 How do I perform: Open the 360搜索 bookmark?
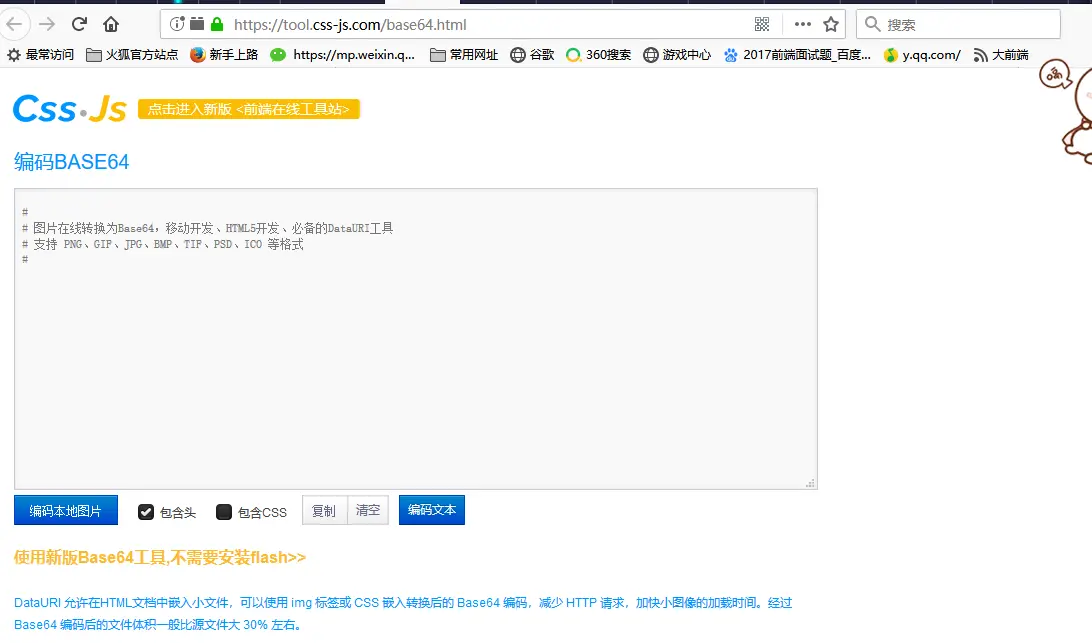tap(599, 54)
